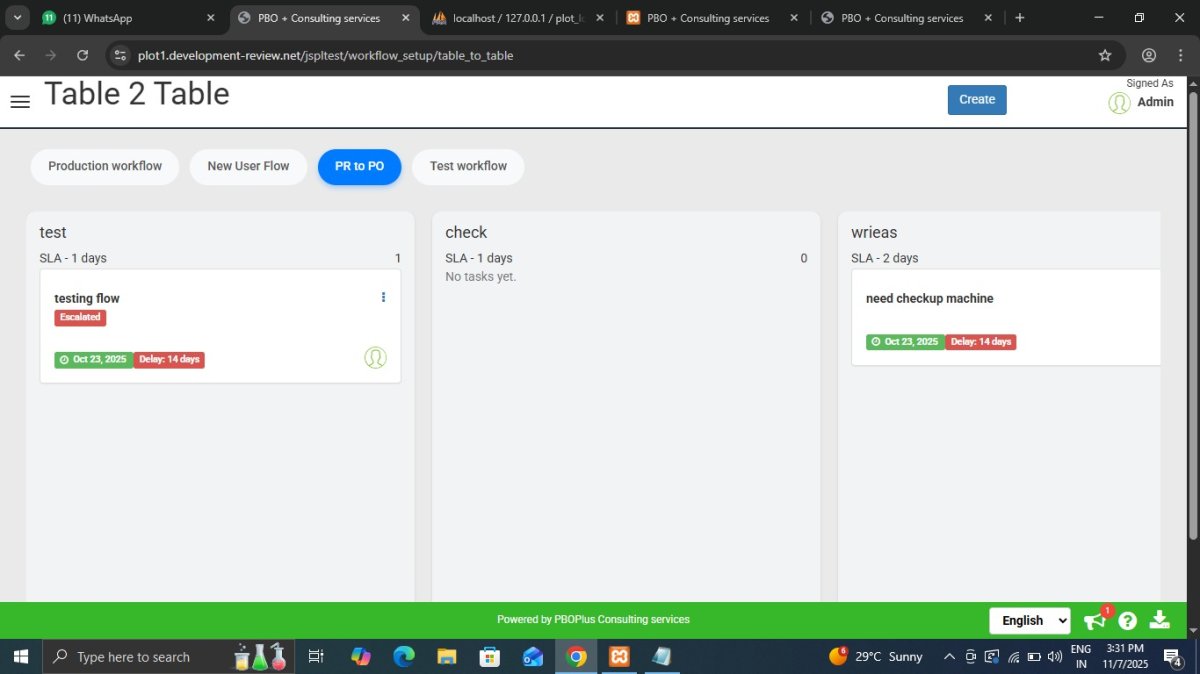Viewport: 1200px width, 674px height.
Task: Click the Create button
Action: [x=977, y=100]
